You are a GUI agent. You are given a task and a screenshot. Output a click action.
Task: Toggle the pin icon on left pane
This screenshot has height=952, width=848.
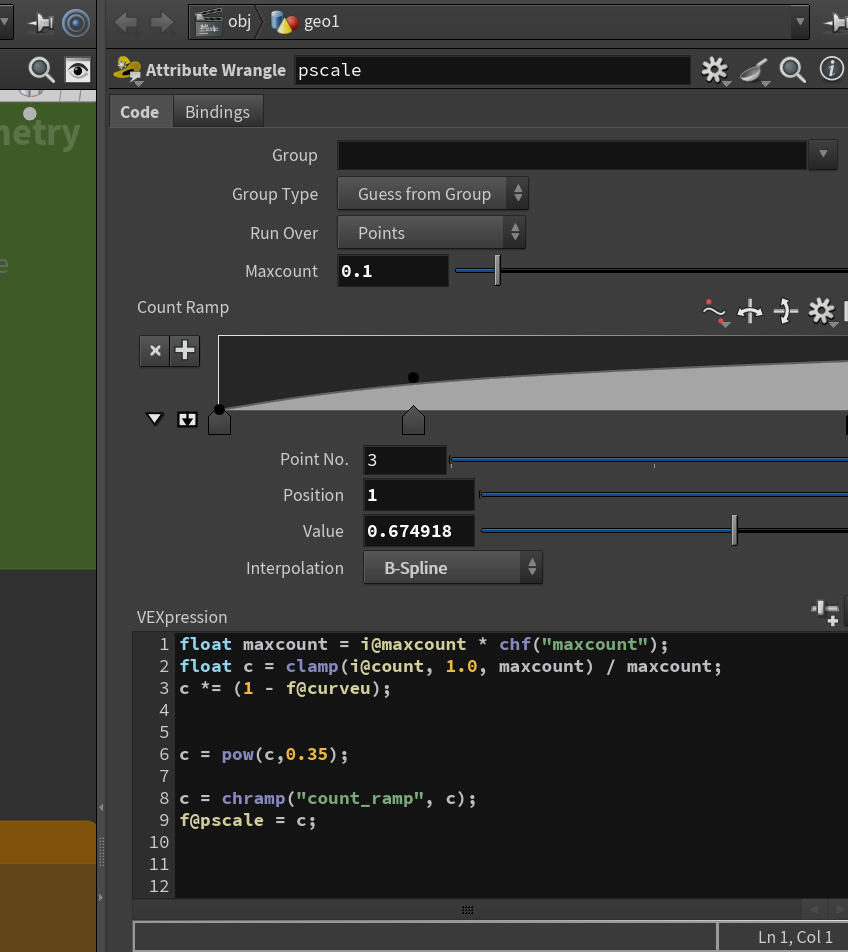click(41, 23)
